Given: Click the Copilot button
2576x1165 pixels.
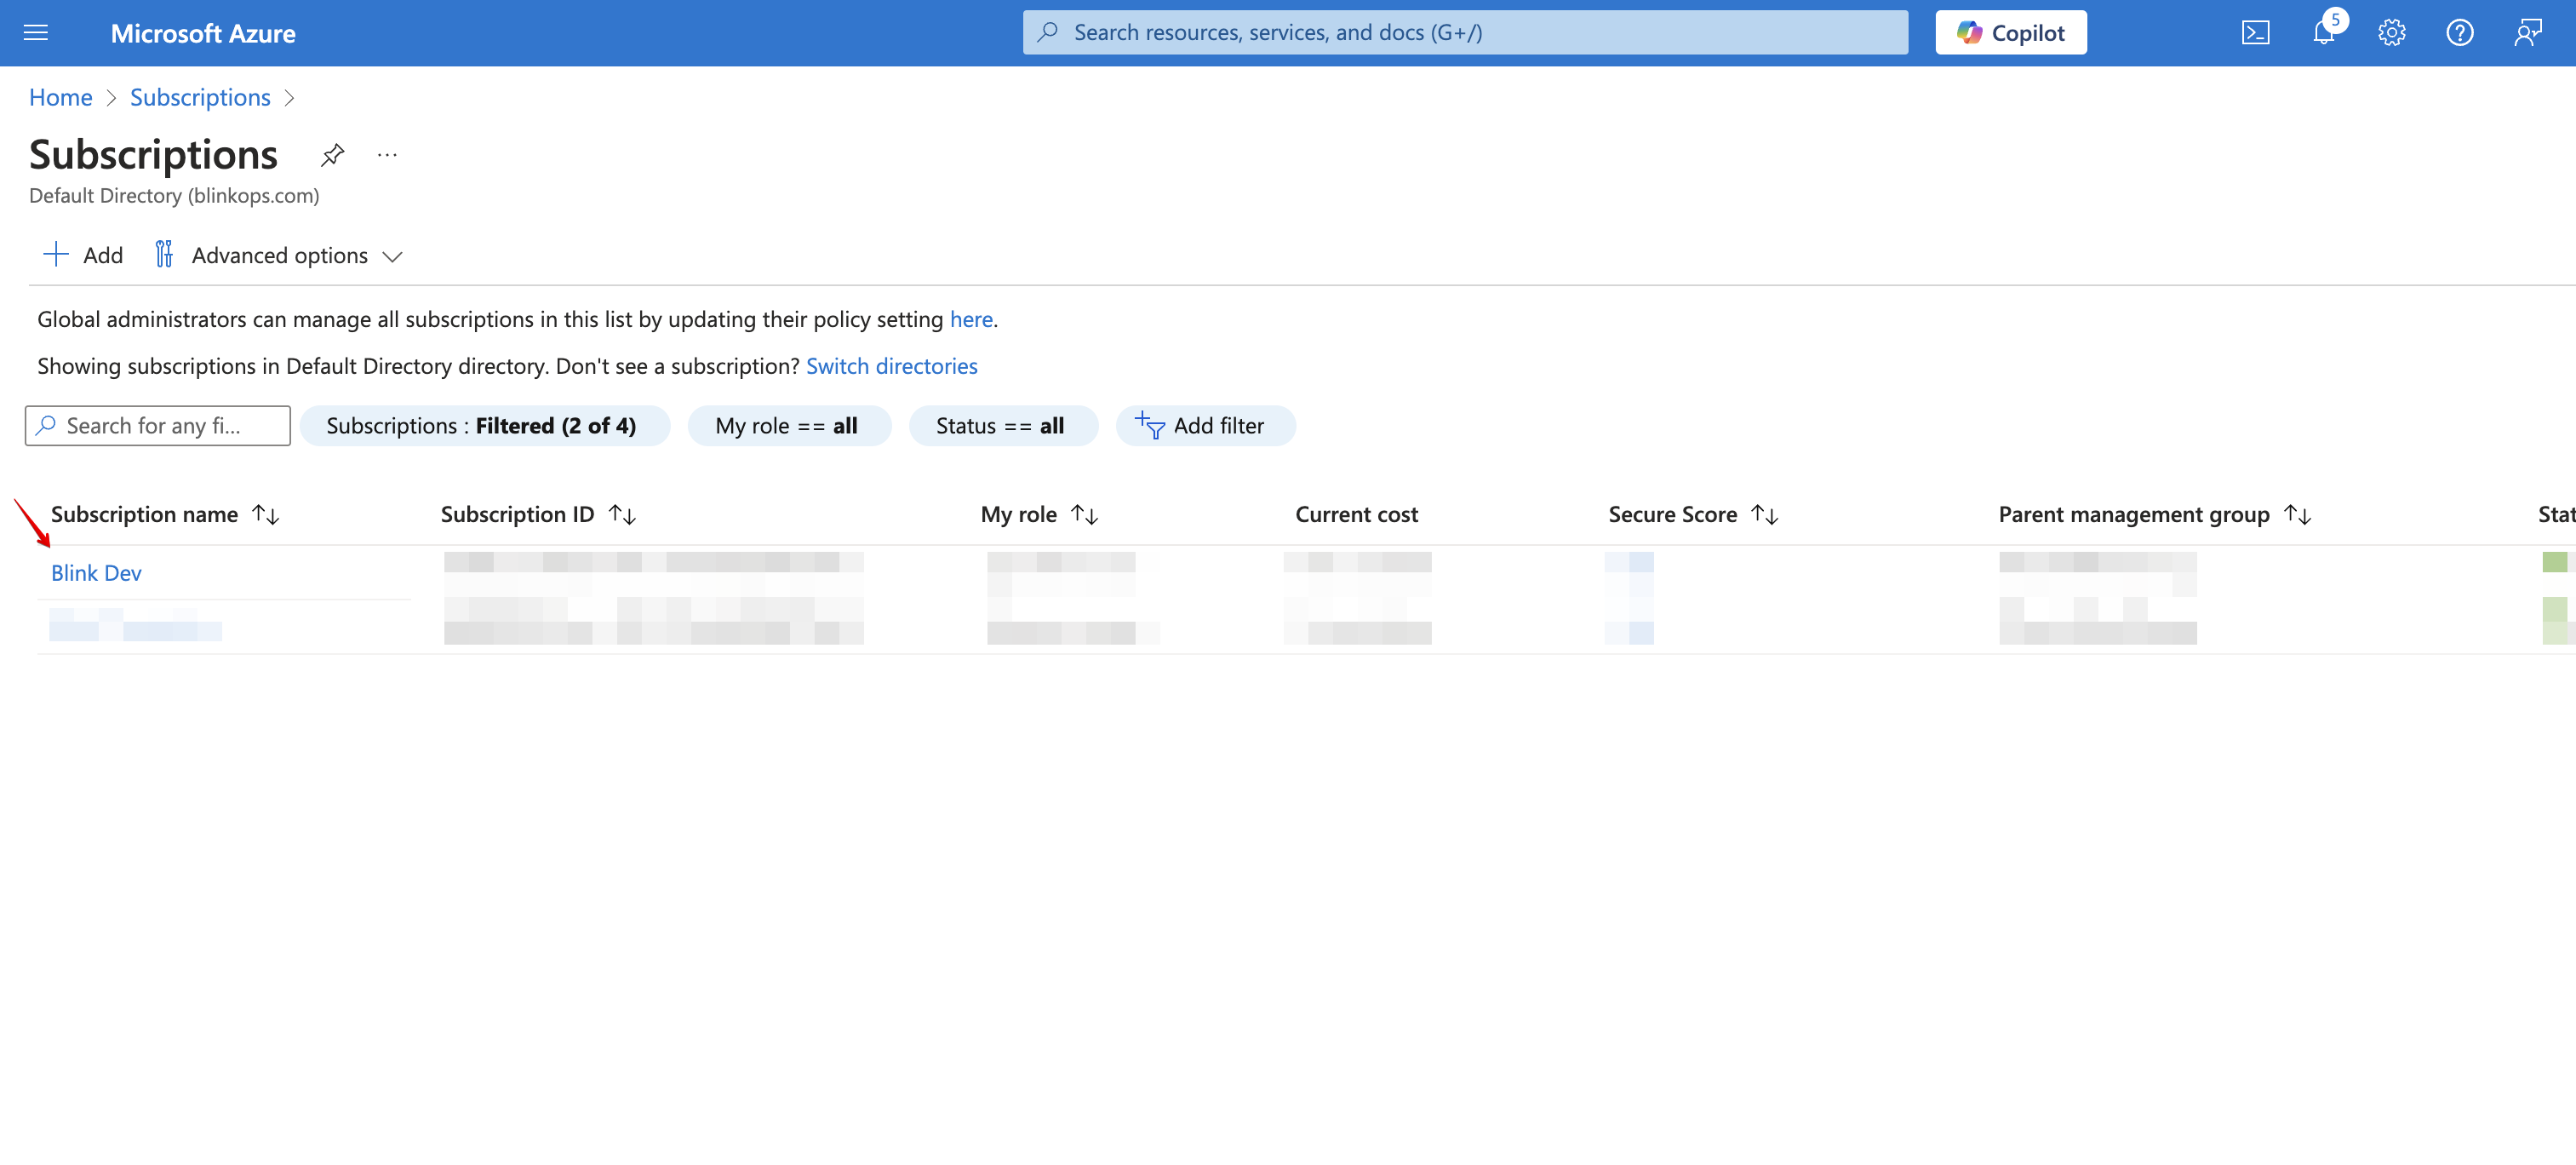Looking at the screenshot, I should [2010, 33].
